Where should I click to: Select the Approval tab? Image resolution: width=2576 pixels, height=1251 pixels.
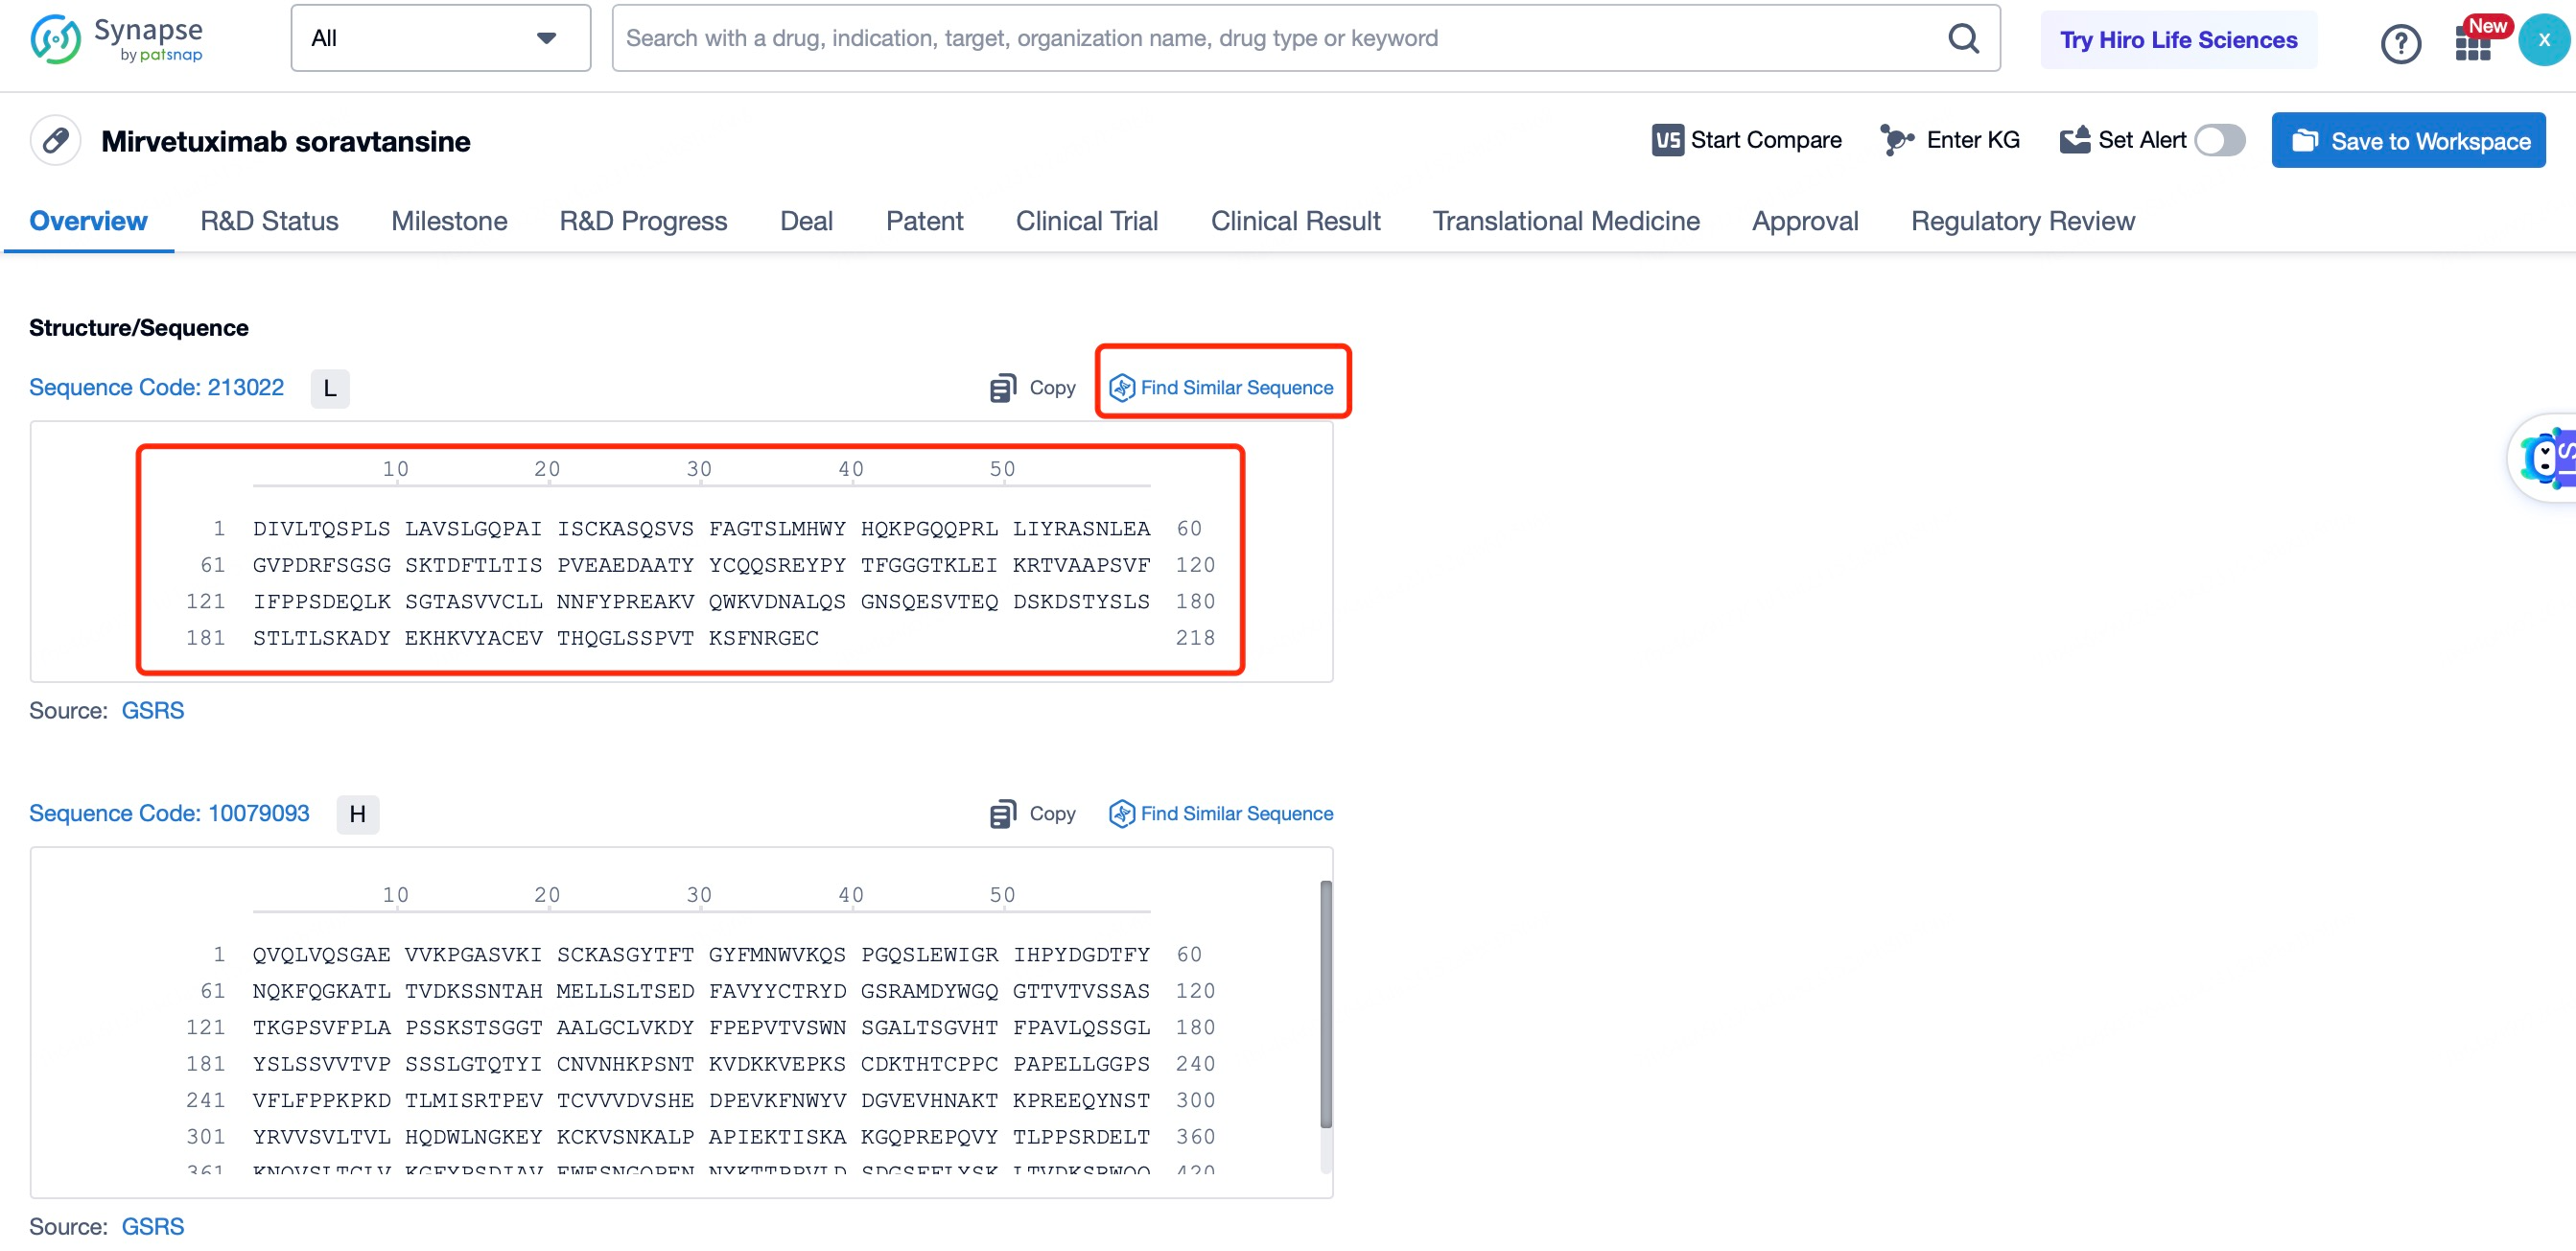coord(1806,221)
